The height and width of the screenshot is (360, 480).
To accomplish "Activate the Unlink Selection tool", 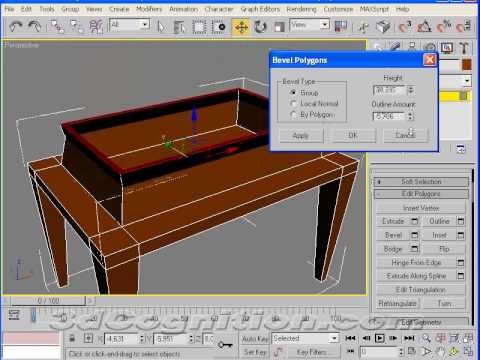I will [76, 26].
